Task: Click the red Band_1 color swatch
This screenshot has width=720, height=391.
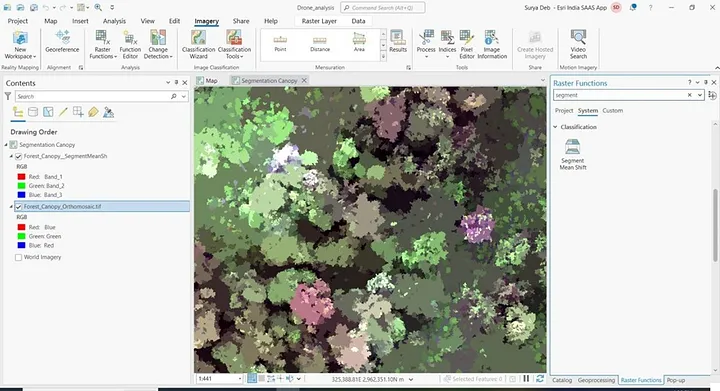Action: [x=21, y=177]
